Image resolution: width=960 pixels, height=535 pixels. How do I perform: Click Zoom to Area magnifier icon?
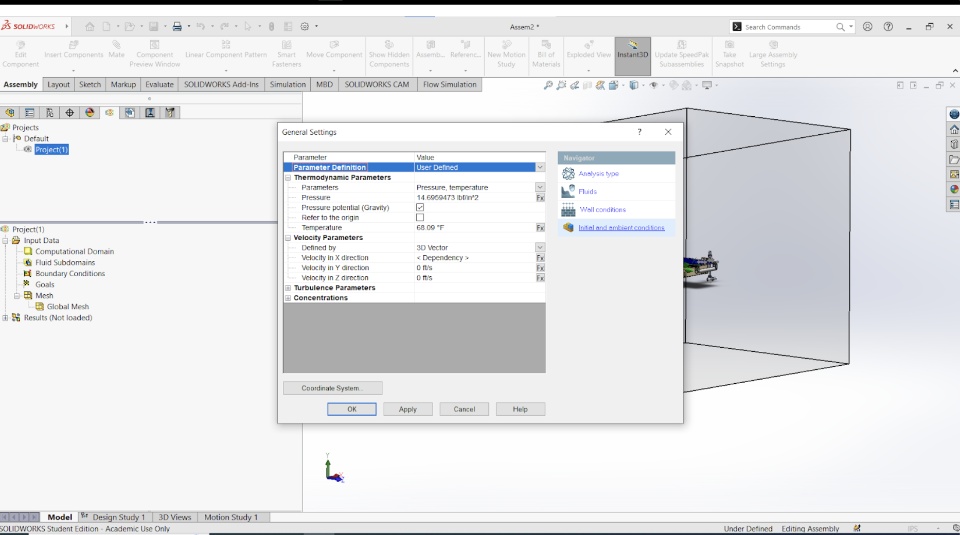(561, 85)
